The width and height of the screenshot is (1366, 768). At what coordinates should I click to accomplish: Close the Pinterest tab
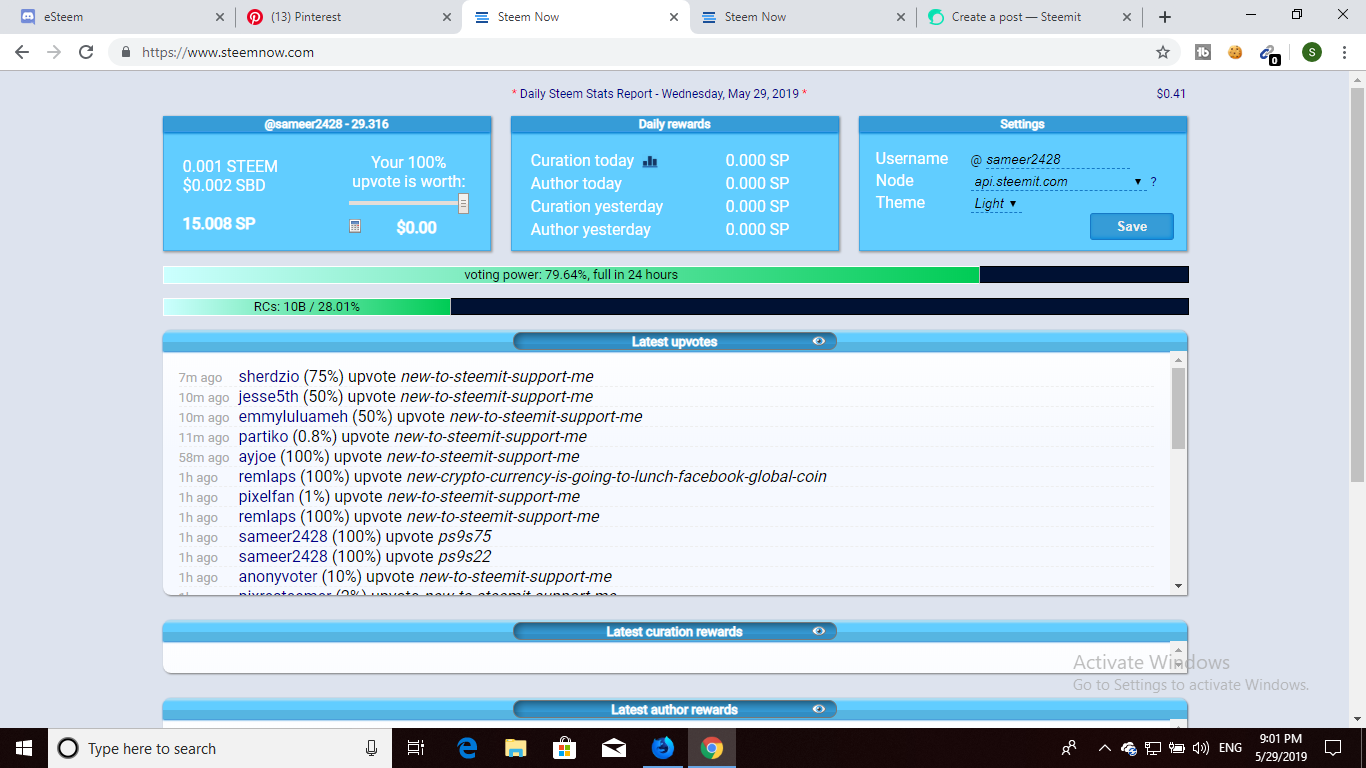(x=446, y=17)
